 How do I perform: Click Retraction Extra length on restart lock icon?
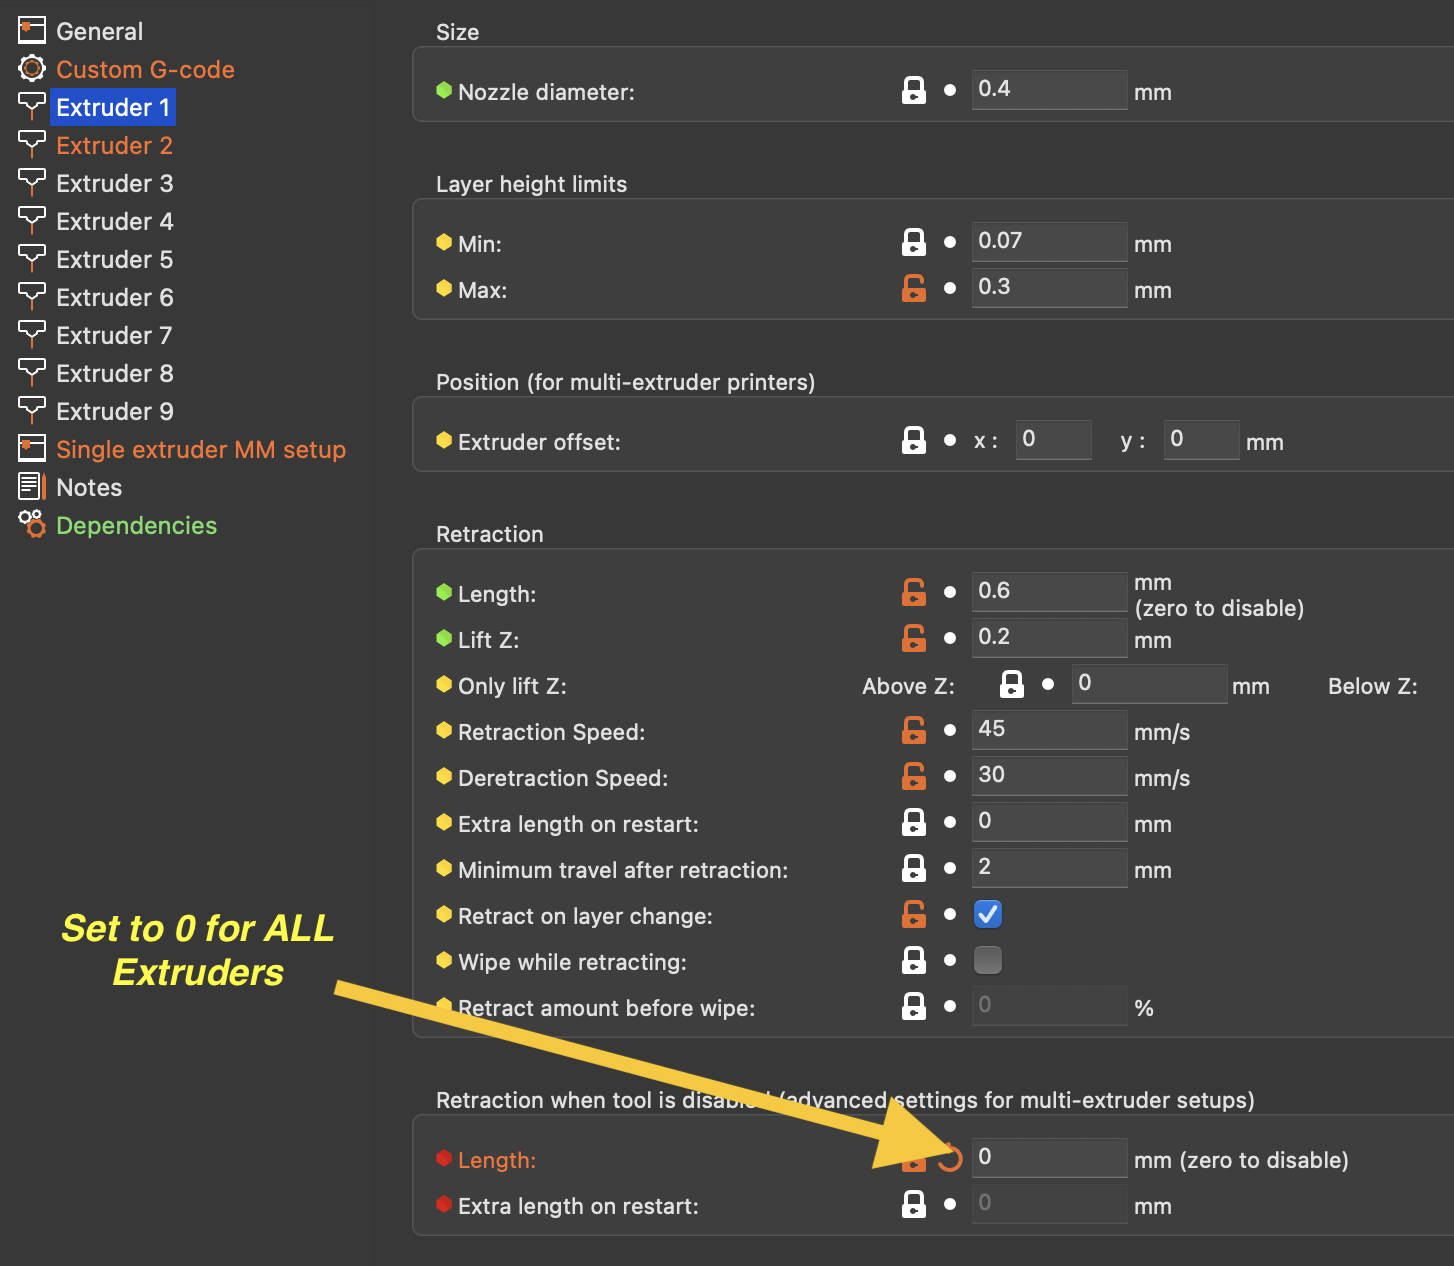tap(914, 822)
